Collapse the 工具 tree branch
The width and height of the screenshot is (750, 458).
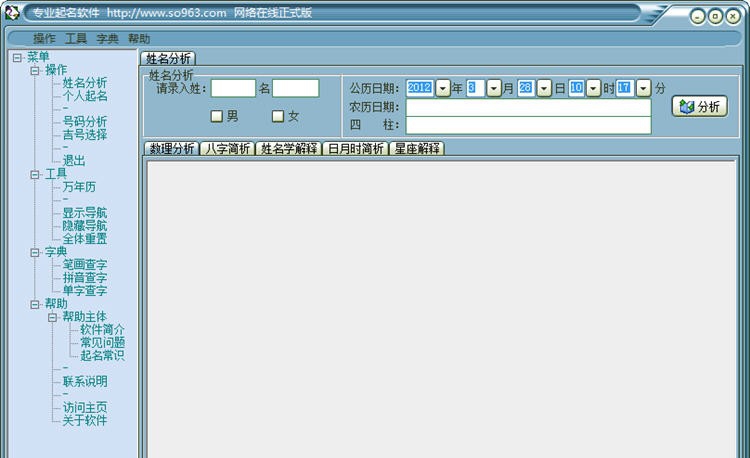35,175
